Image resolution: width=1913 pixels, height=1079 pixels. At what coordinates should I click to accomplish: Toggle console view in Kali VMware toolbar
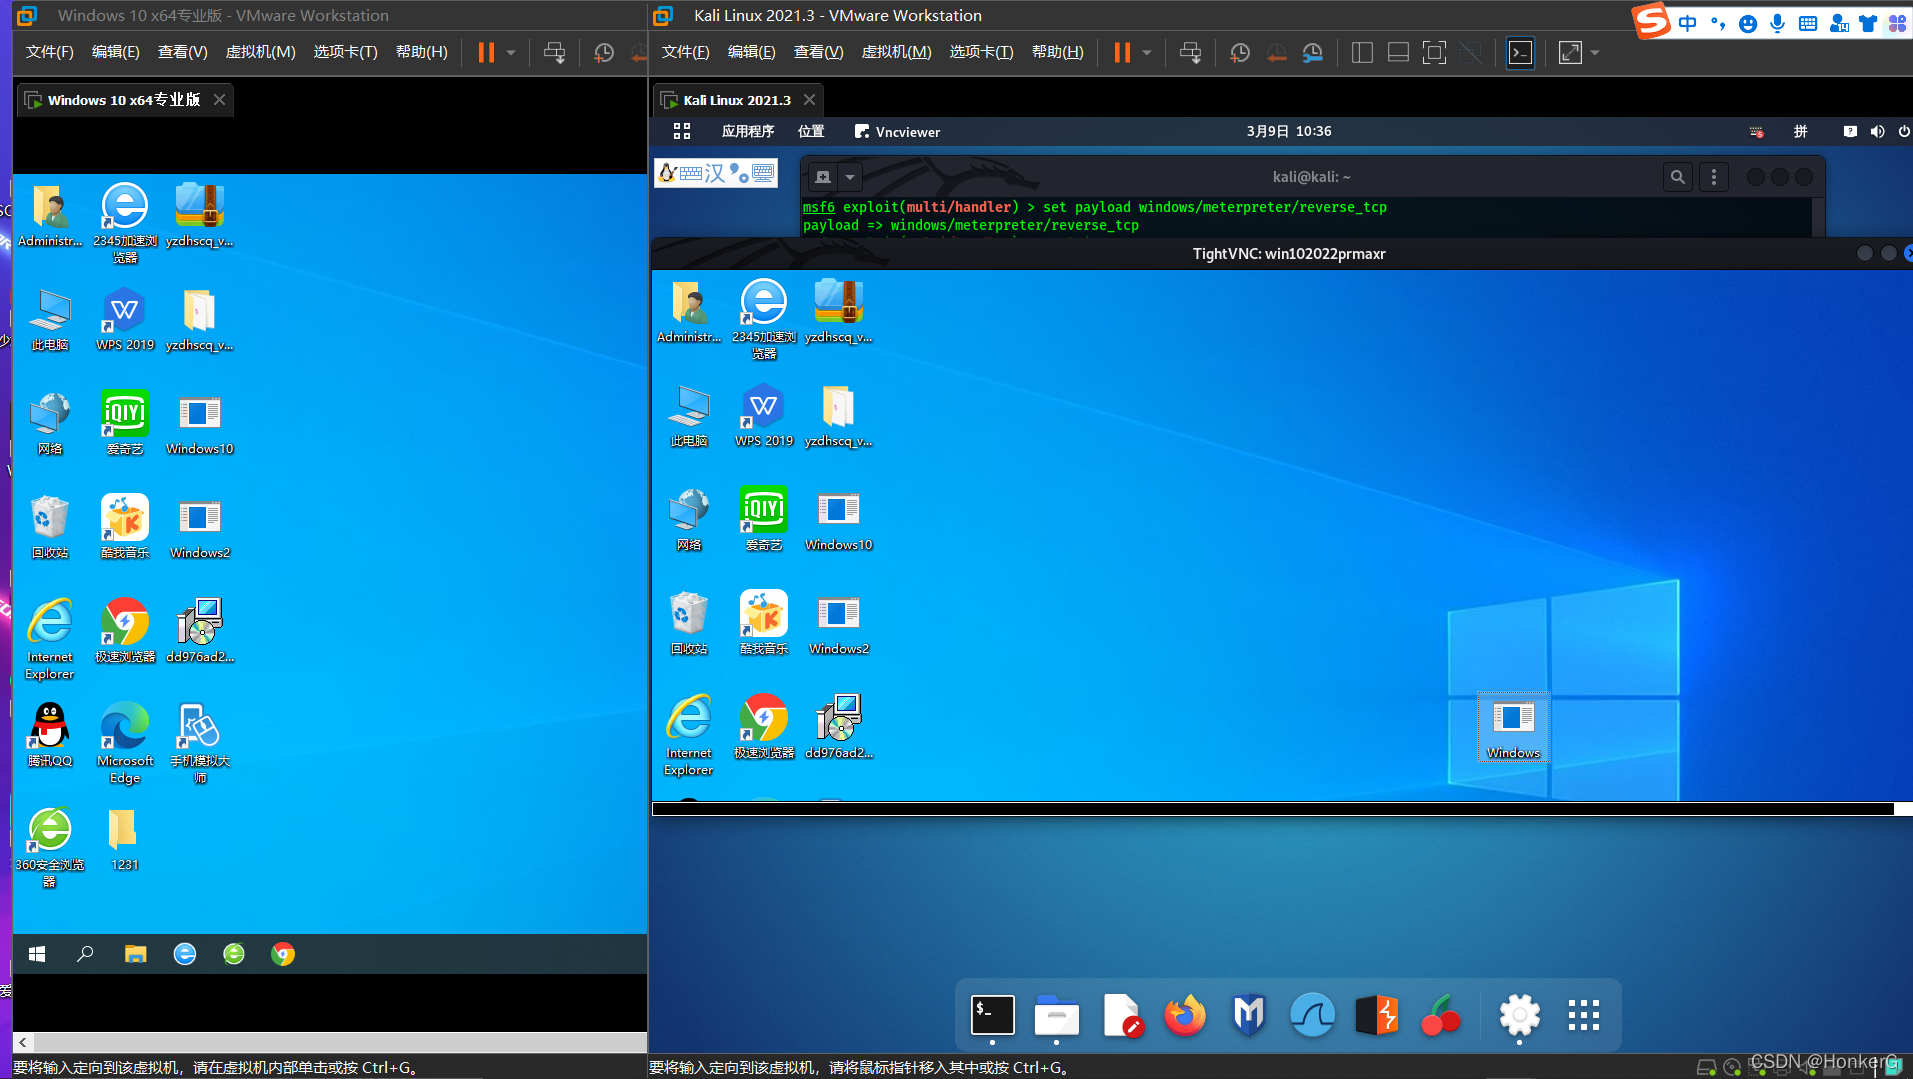pos(1520,53)
